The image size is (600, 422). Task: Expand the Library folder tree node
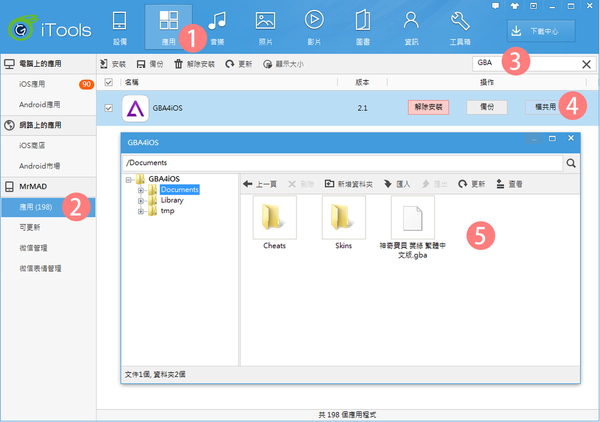[x=141, y=200]
